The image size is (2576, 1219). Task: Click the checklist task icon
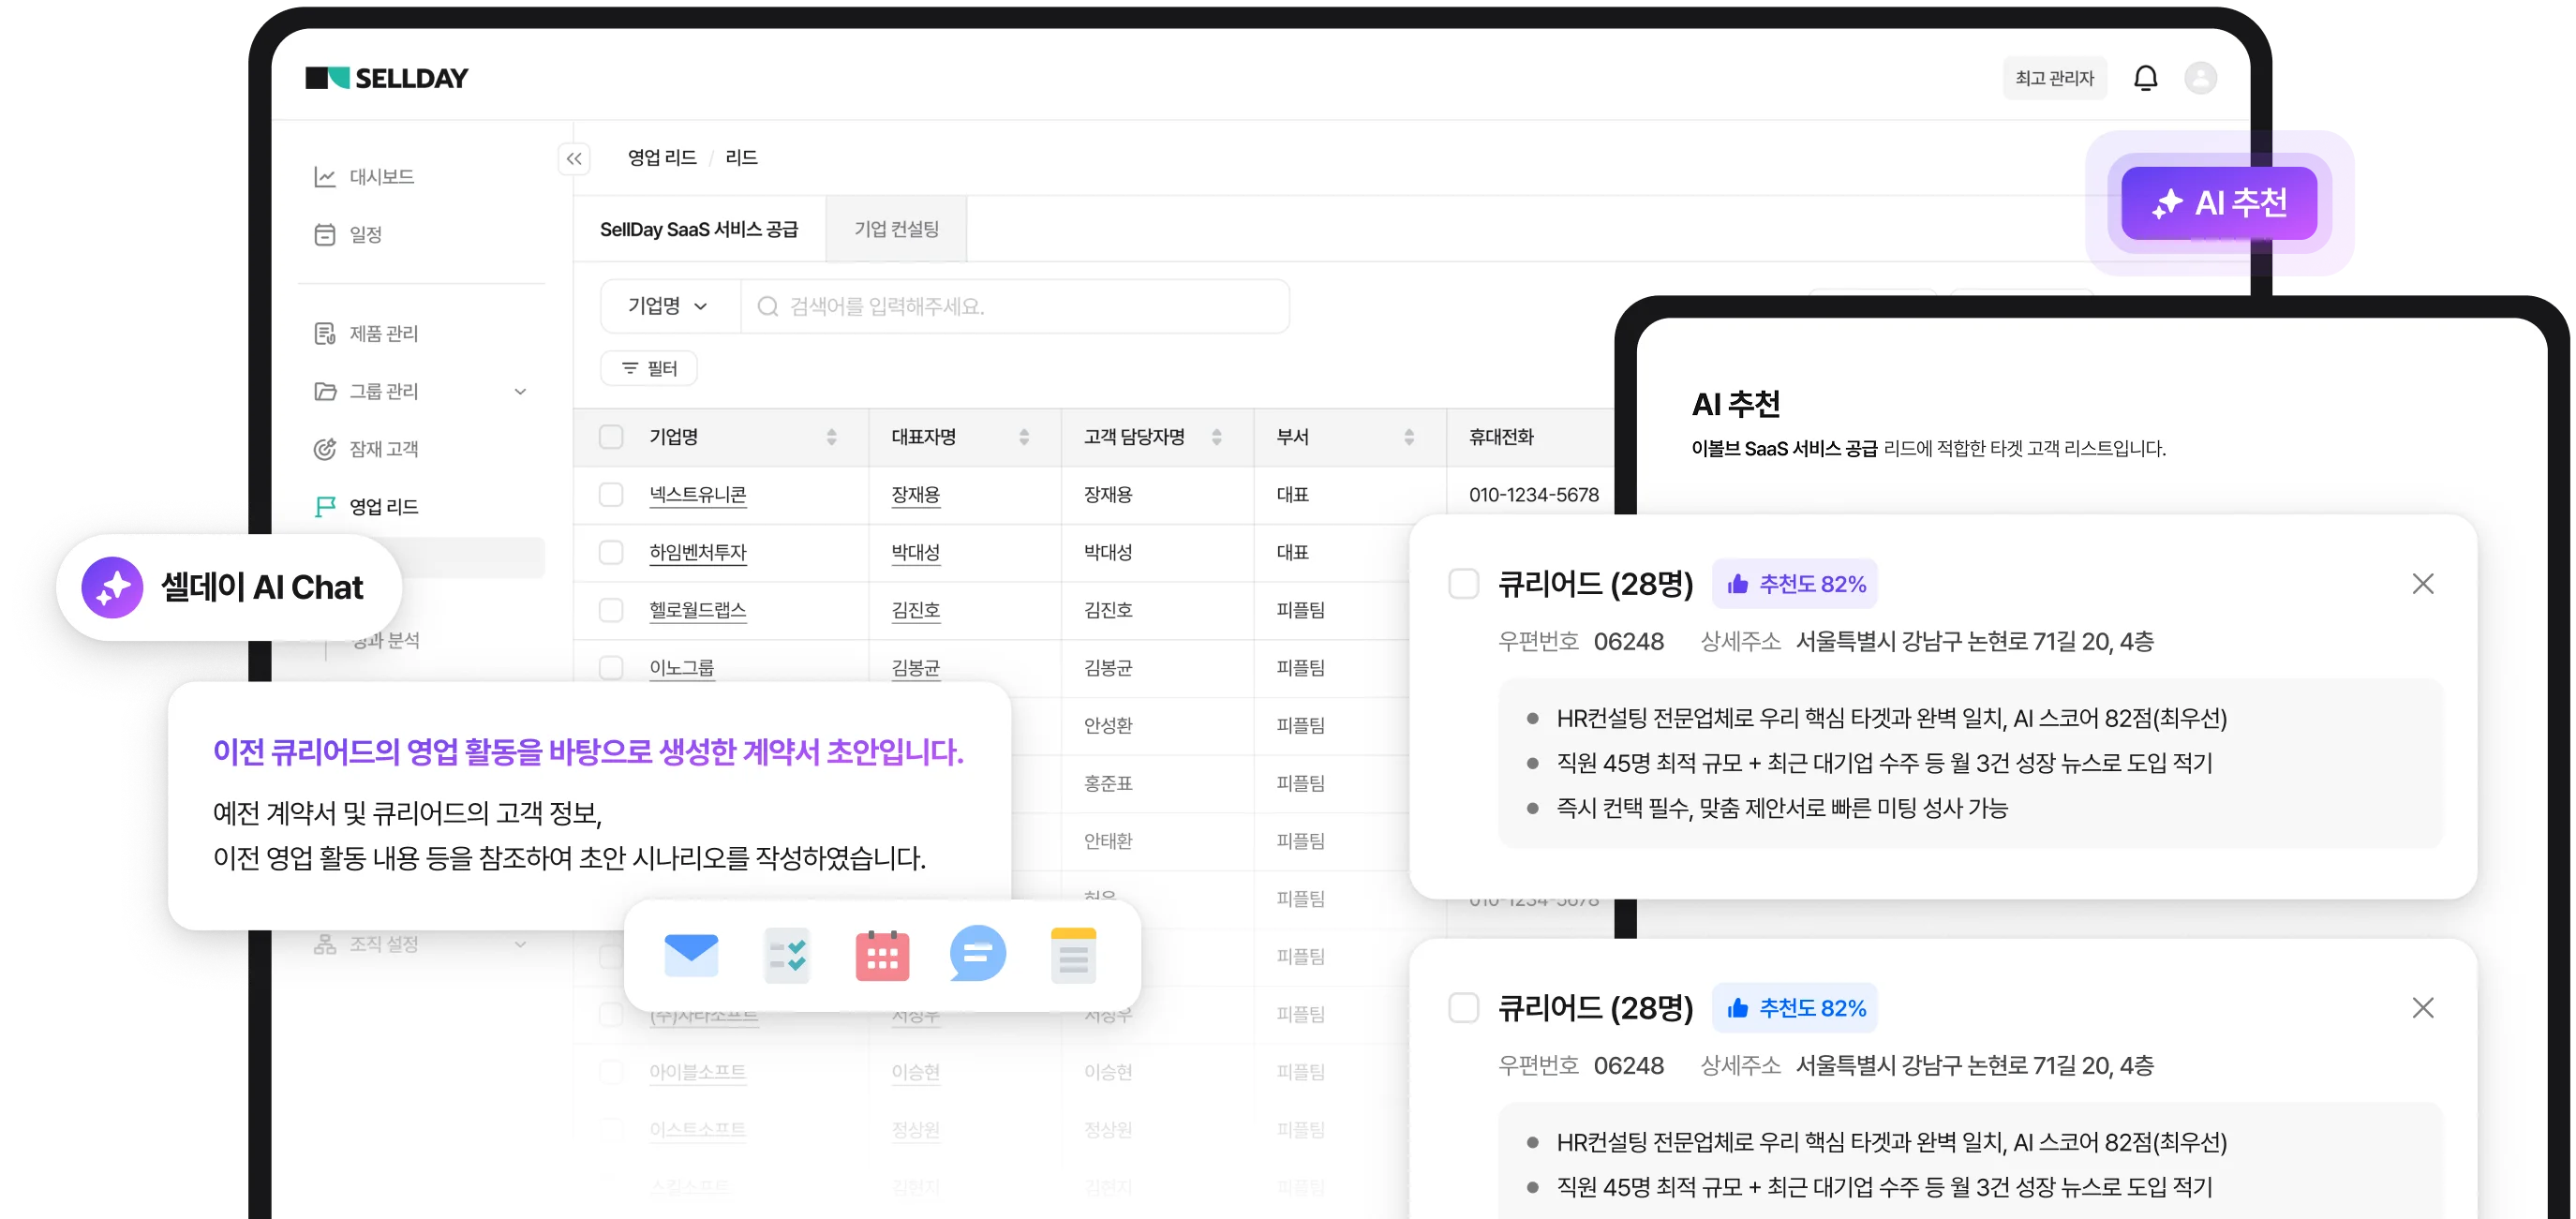(787, 955)
